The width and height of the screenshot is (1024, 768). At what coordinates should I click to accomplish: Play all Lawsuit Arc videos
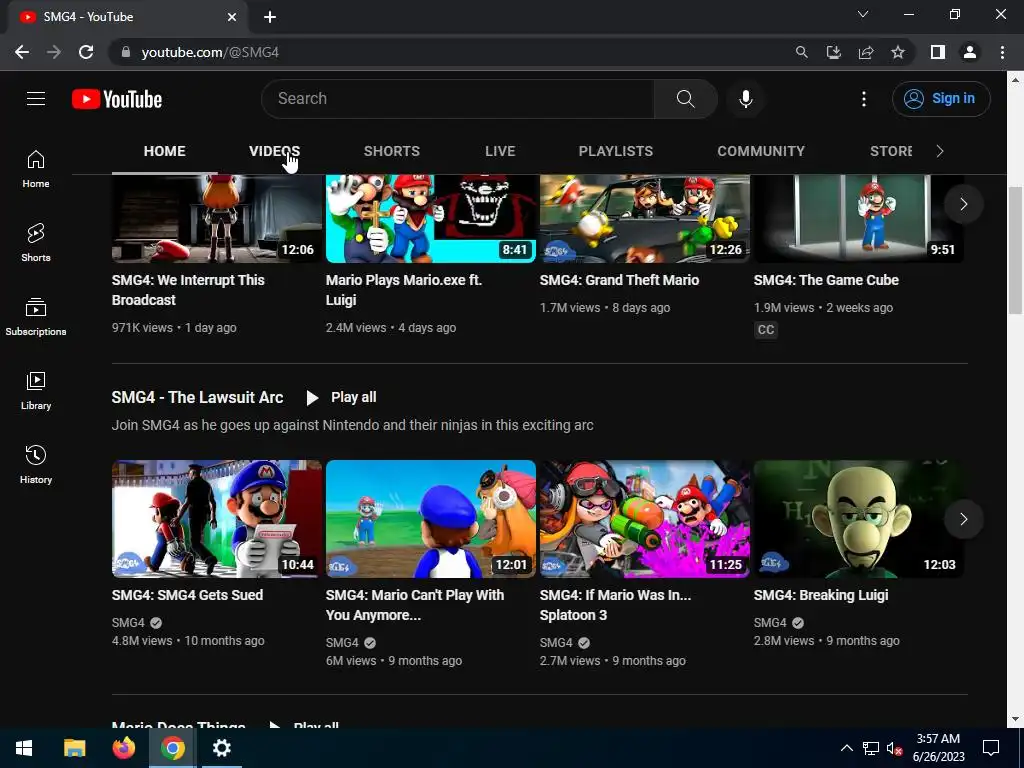(342, 398)
